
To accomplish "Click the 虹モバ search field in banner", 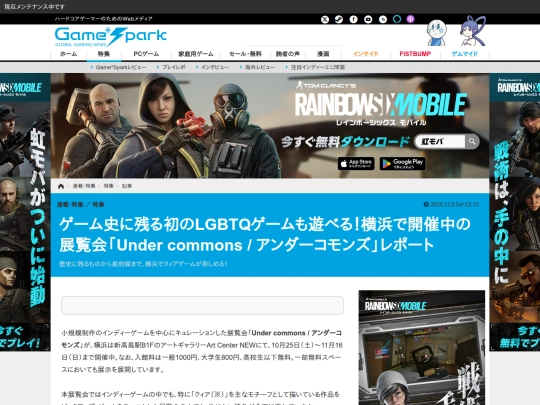I will coord(440,142).
